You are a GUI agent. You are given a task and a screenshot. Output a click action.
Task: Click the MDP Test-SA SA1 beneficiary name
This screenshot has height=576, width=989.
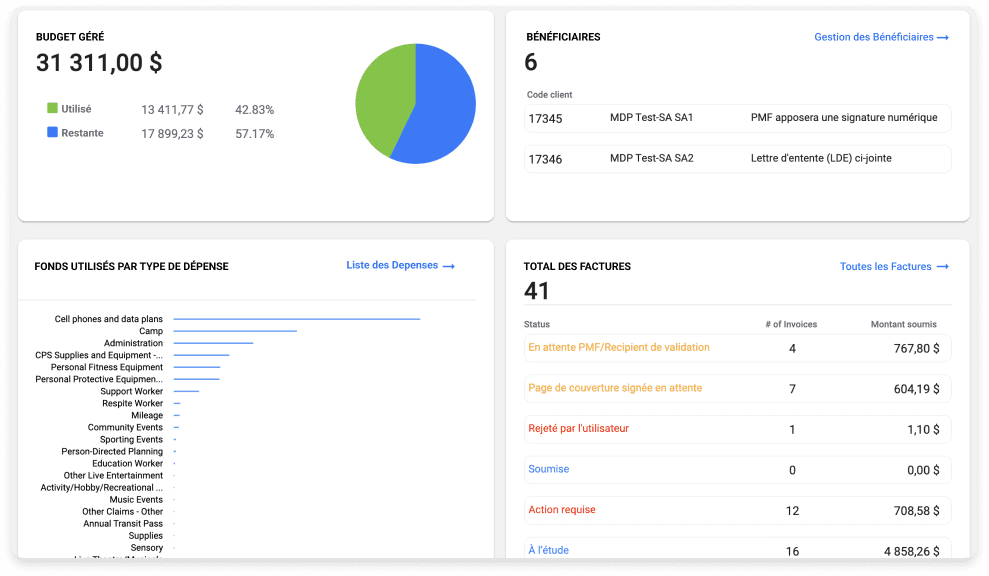click(x=652, y=117)
